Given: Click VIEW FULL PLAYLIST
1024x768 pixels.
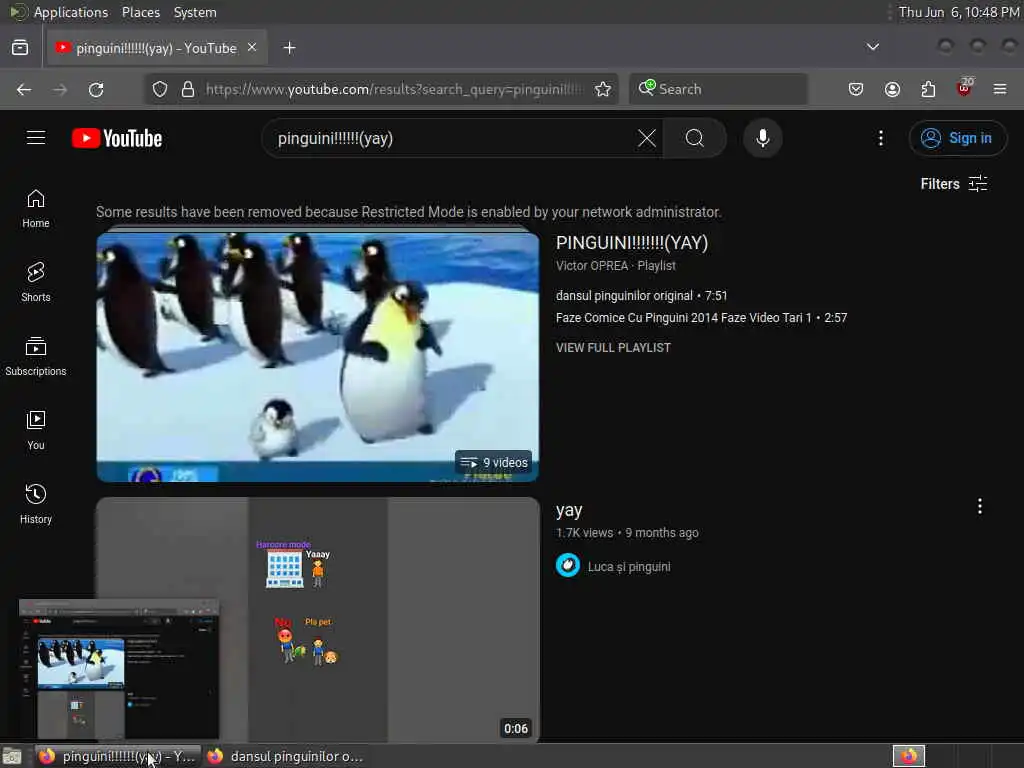Looking at the screenshot, I should [613, 347].
